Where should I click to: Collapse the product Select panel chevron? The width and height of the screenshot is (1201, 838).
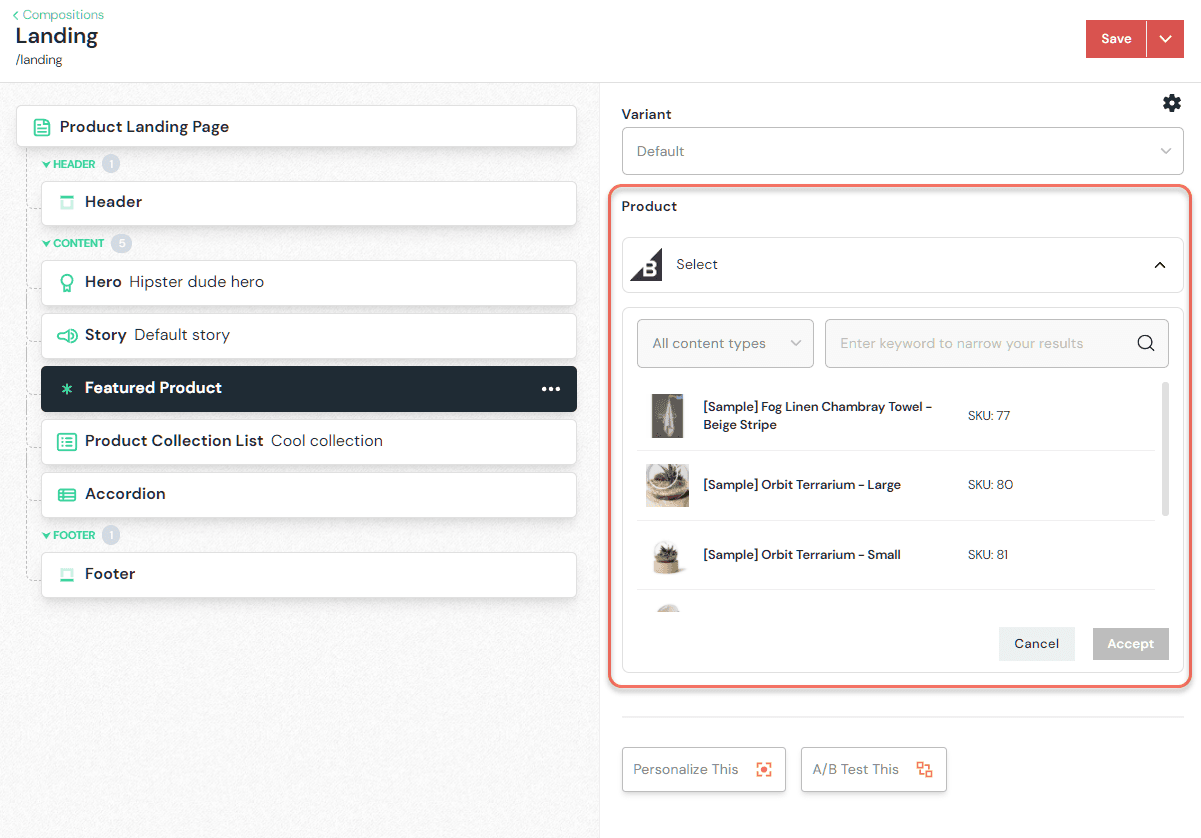pyautogui.click(x=1159, y=264)
